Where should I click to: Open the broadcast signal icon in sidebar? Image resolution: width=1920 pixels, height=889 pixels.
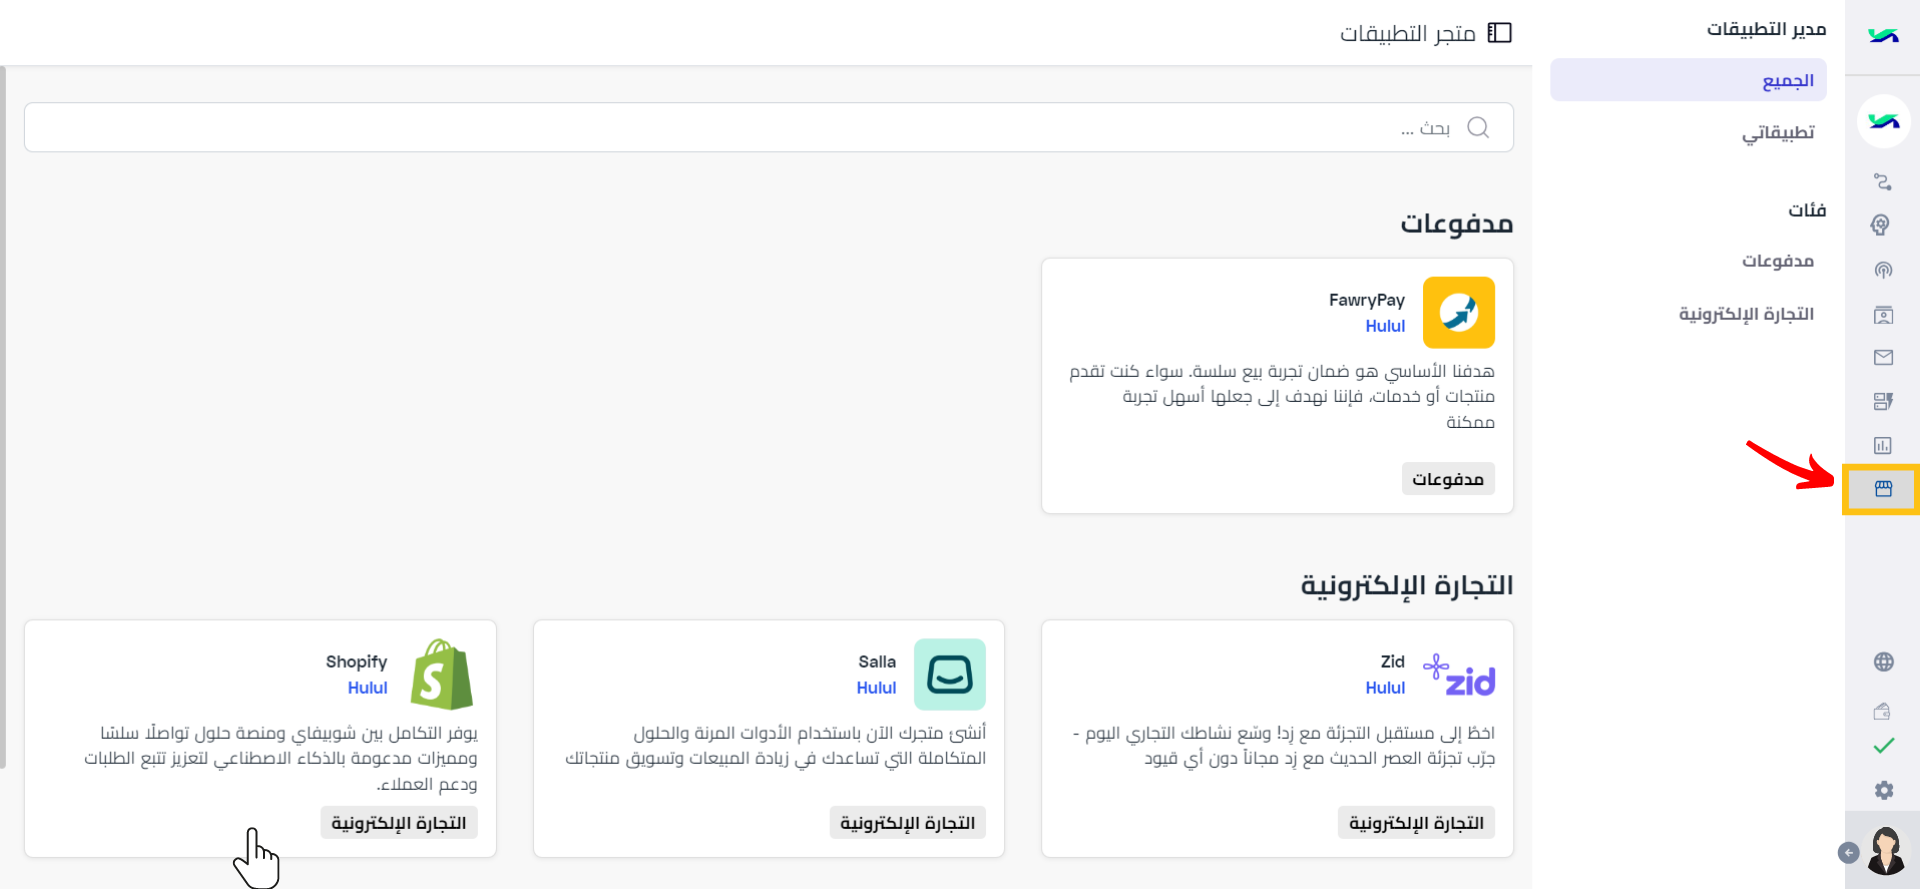tap(1883, 270)
